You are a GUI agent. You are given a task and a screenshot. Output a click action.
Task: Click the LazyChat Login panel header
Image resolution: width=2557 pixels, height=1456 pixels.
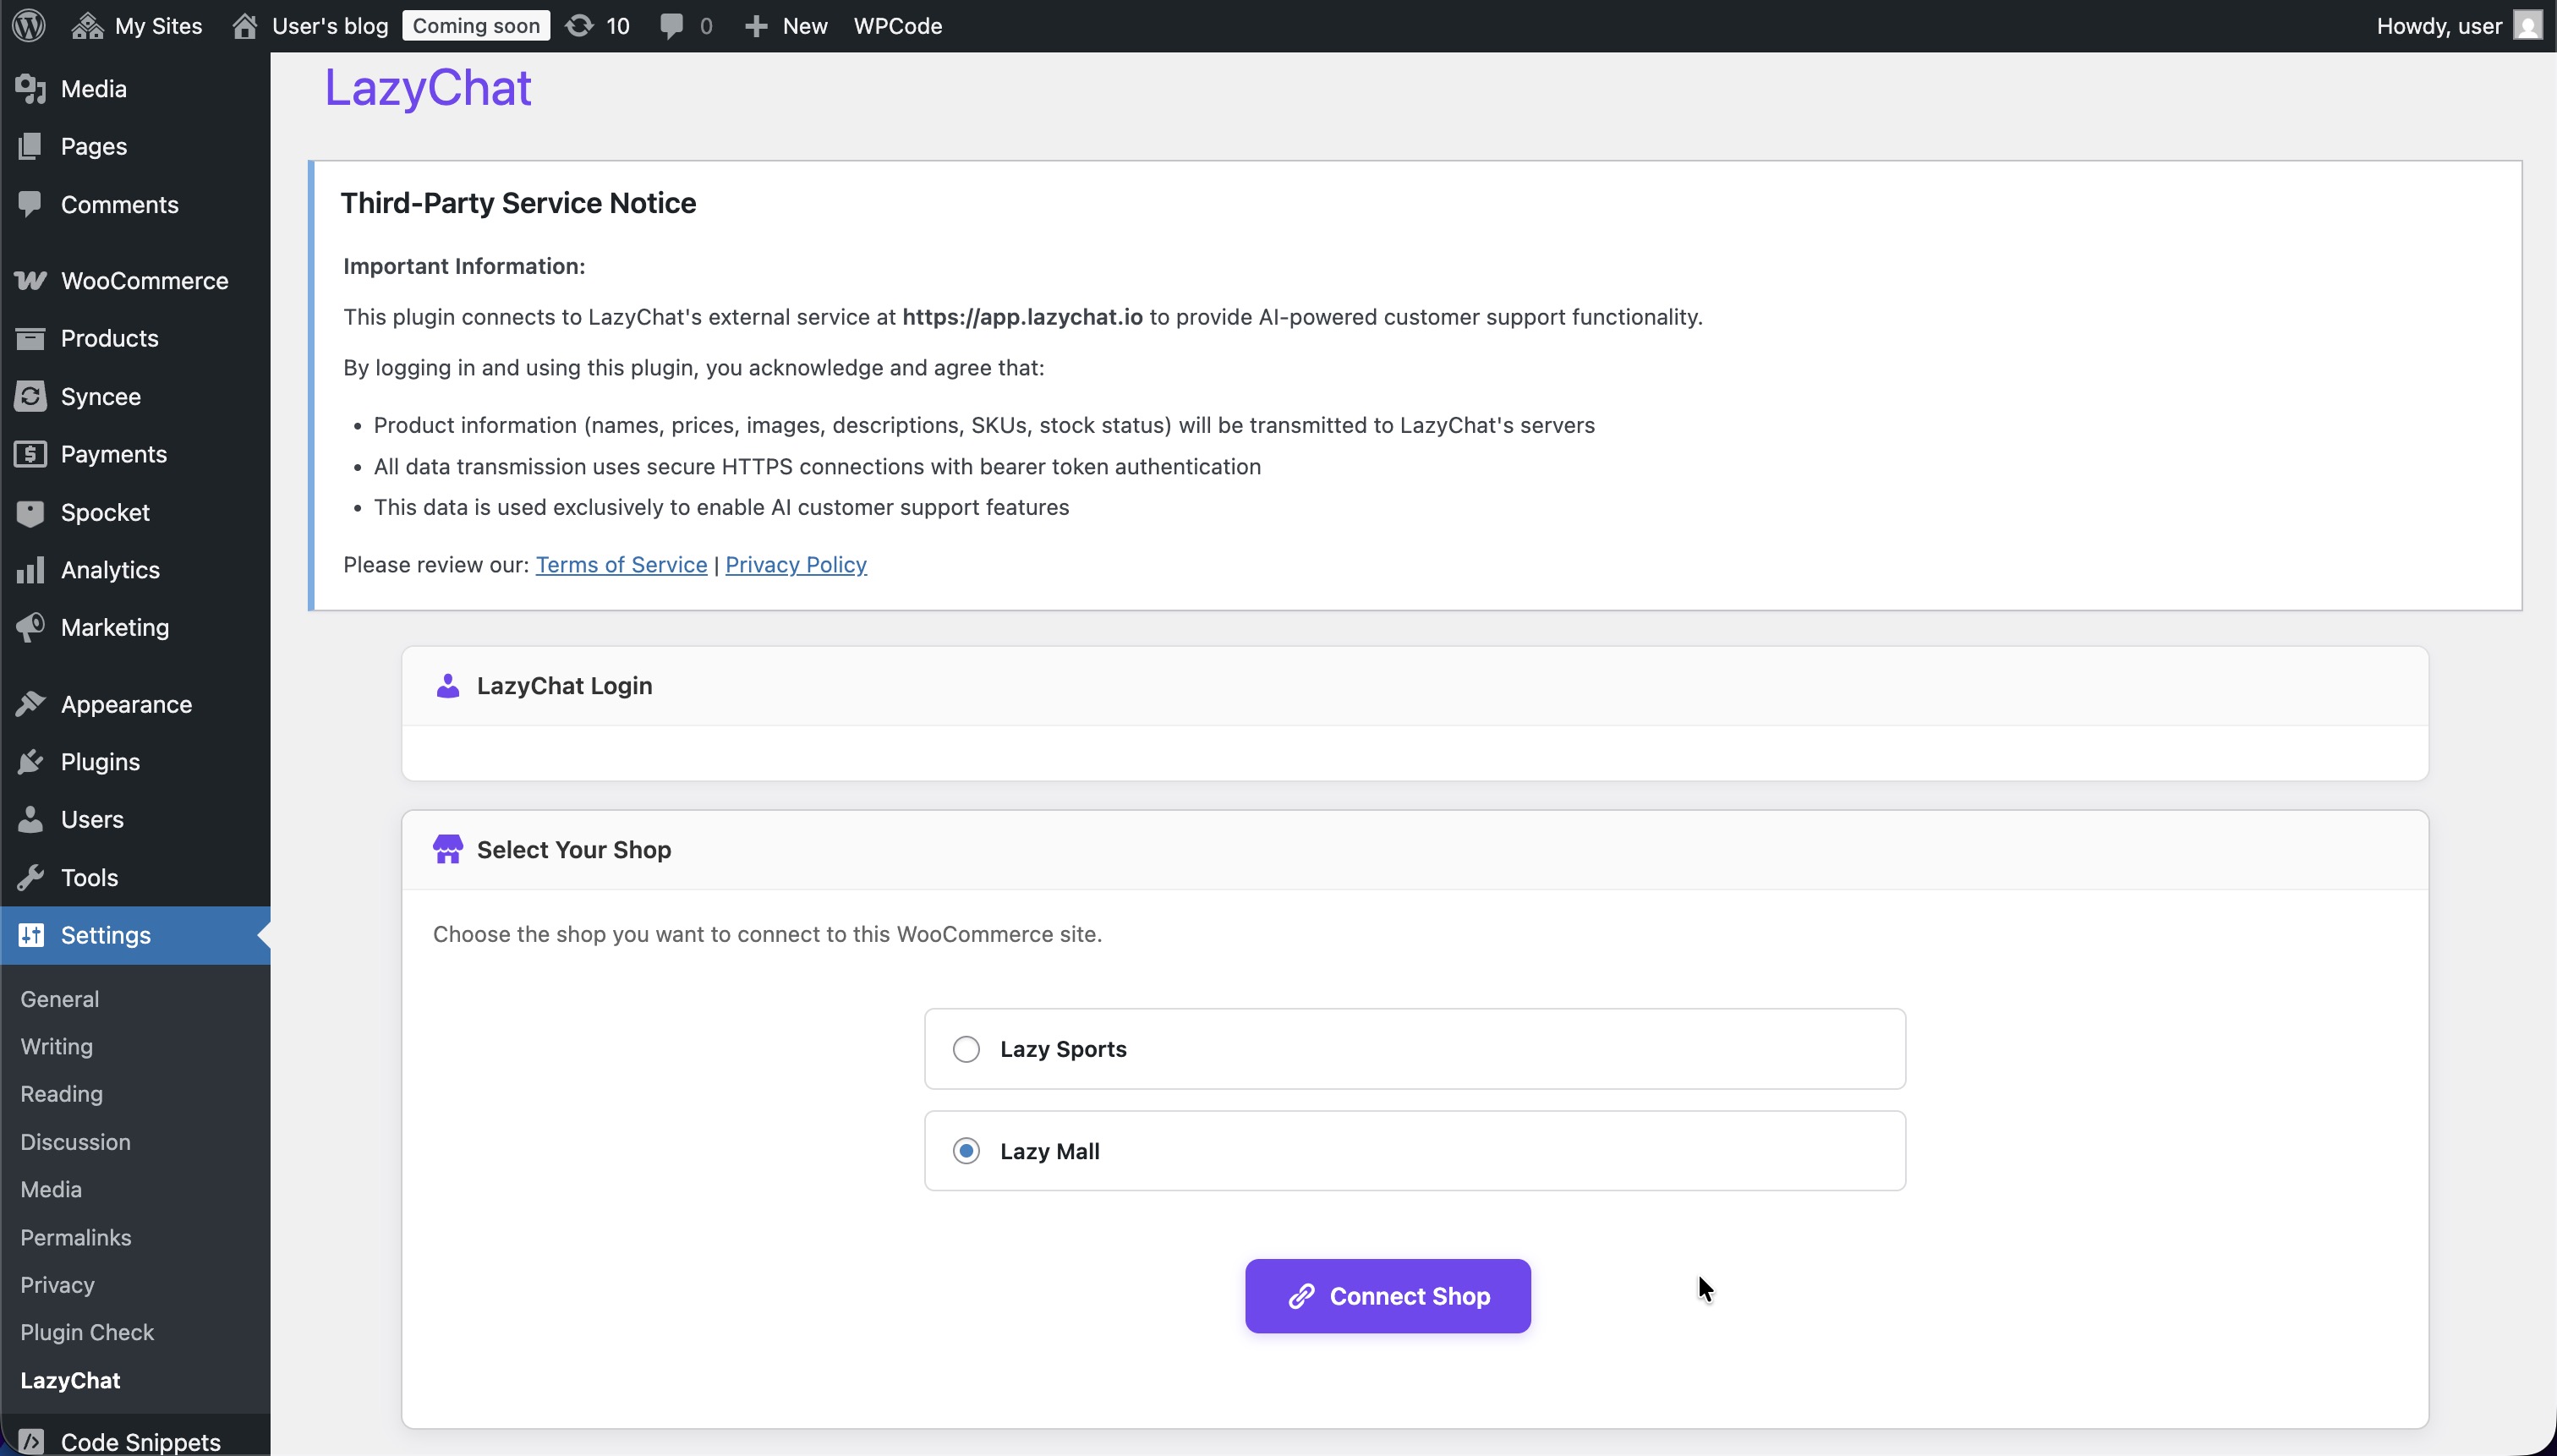pos(564,686)
